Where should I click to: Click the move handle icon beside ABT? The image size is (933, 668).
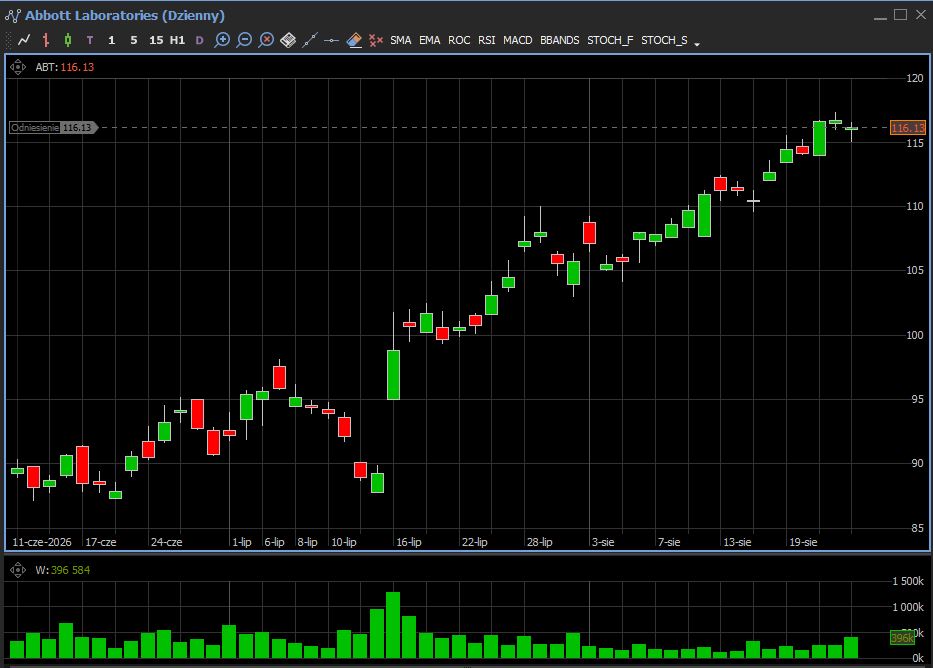18,67
